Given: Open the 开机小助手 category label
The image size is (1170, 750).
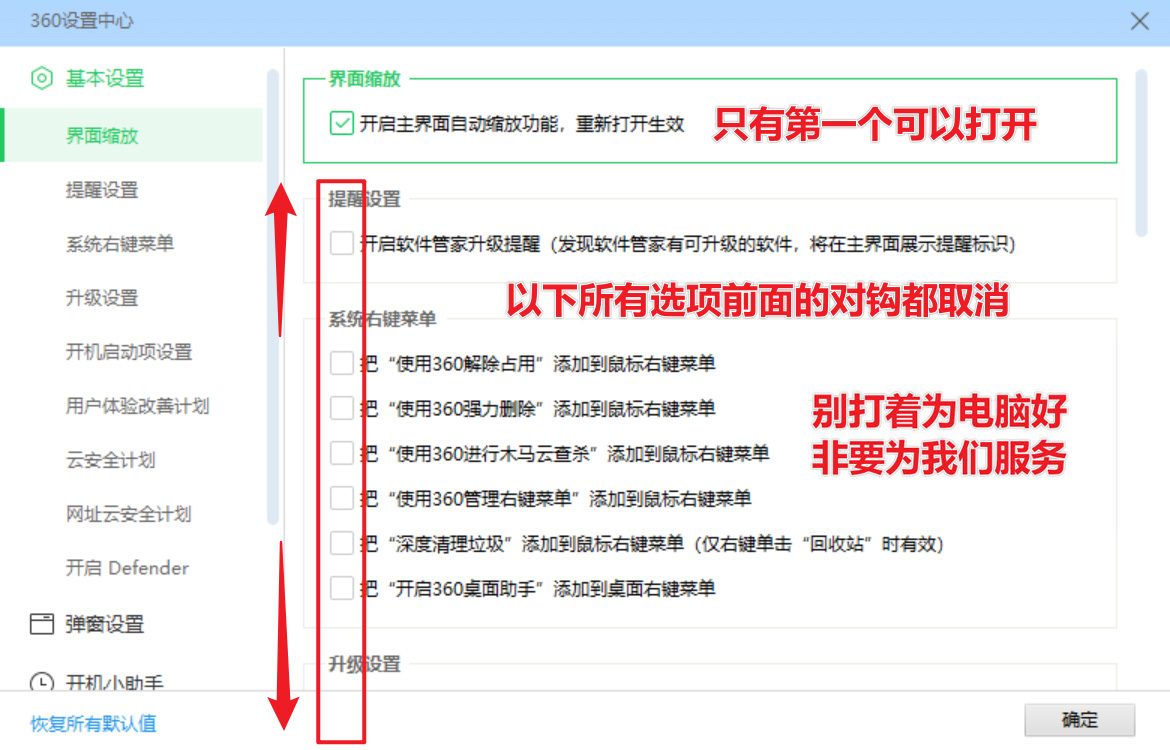Looking at the screenshot, I should click(114, 682).
